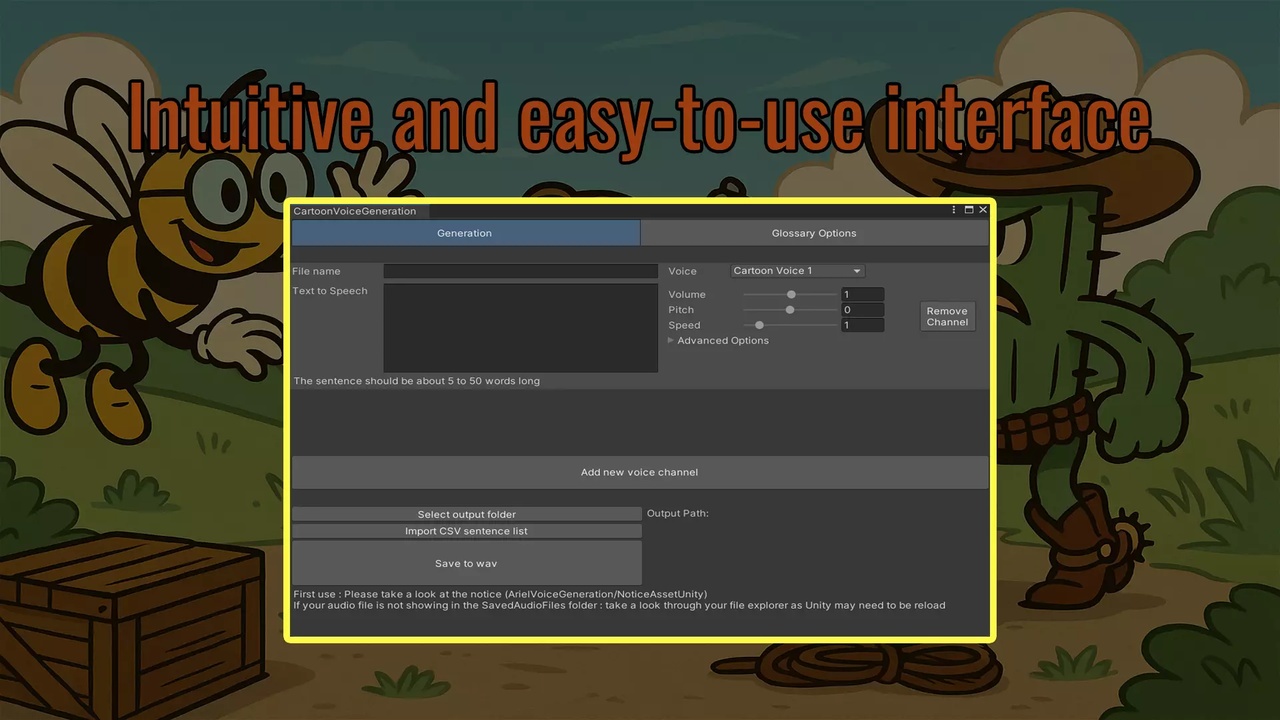1280x720 pixels.
Task: Click the Pitch slider handle
Action: [790, 310]
